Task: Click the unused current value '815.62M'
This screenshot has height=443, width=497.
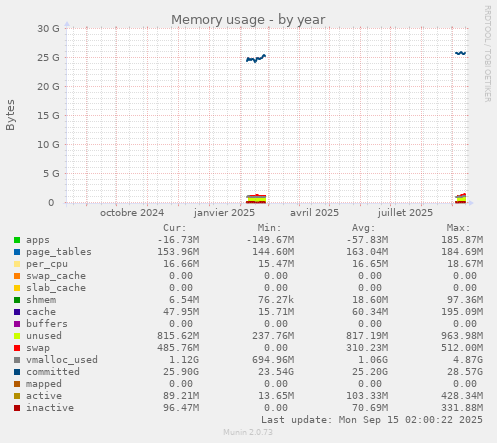Action: tap(178, 336)
